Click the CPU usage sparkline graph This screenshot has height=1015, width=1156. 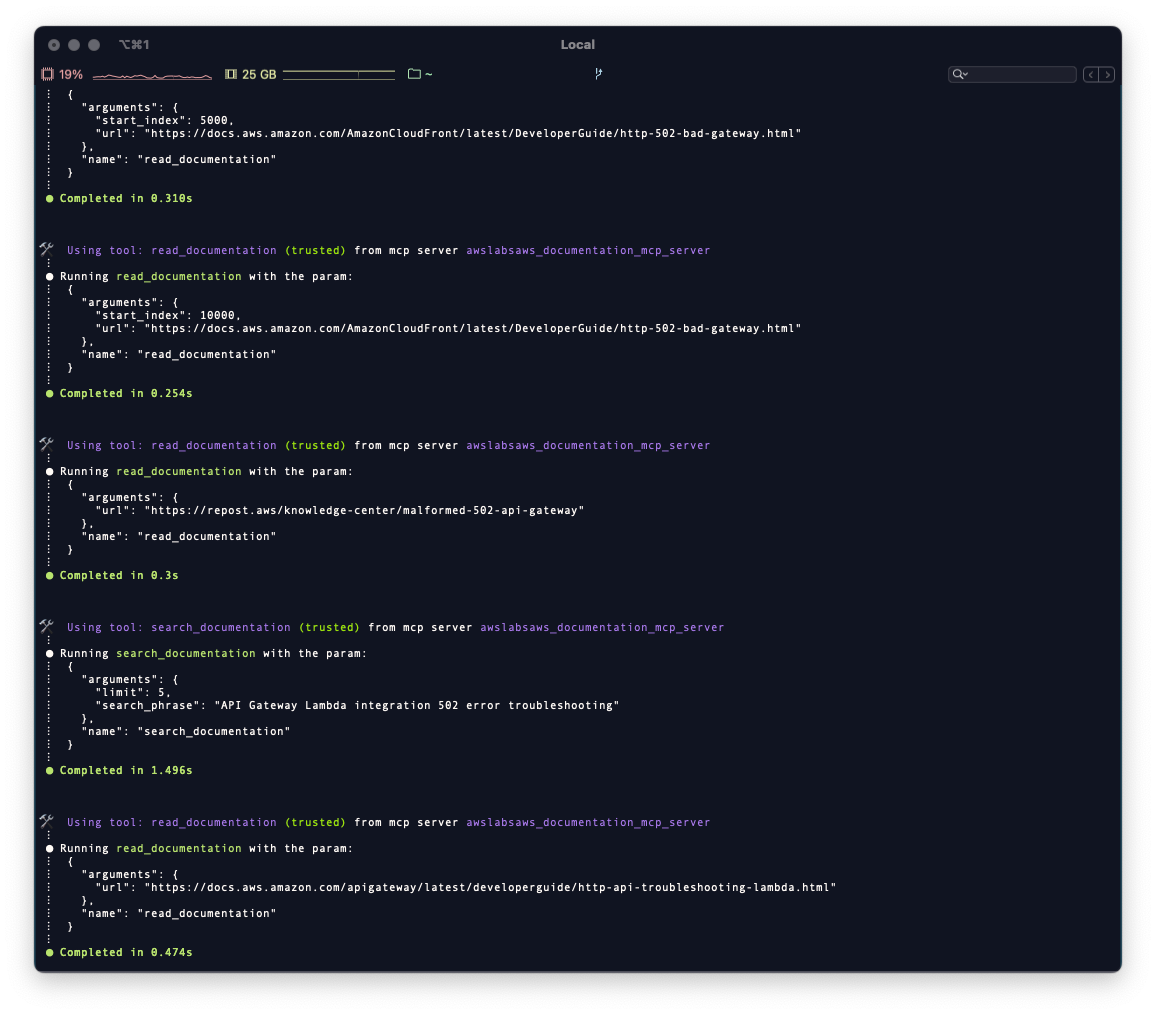(152, 75)
